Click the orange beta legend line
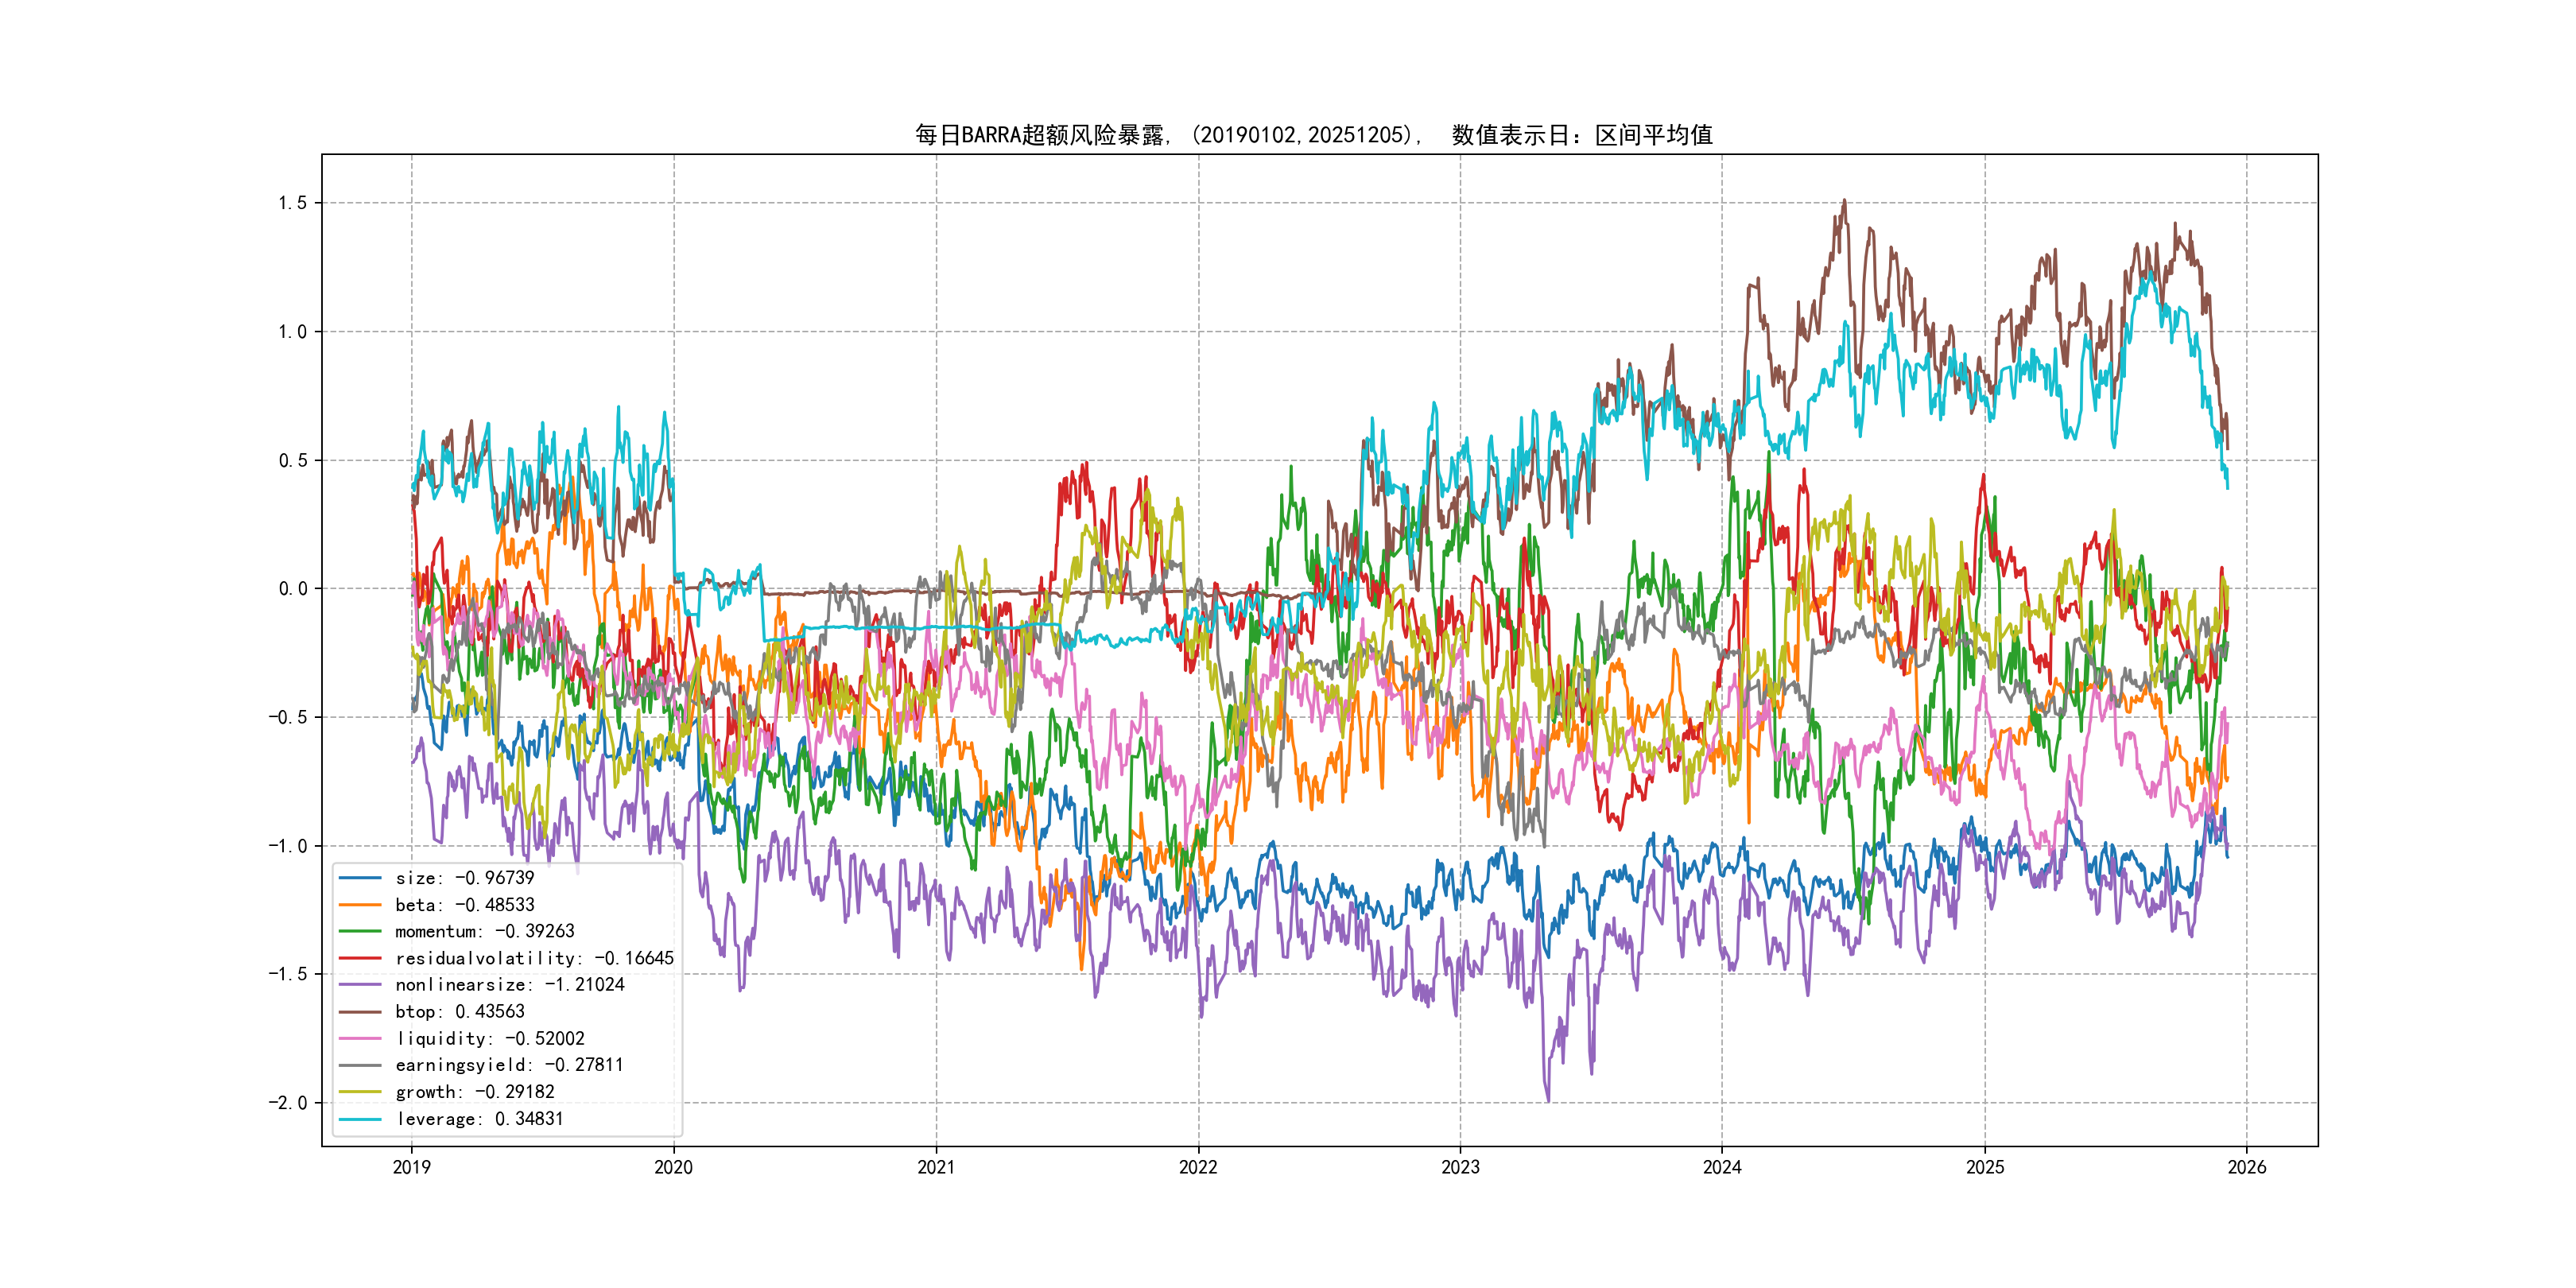Viewport: 2576px width, 1288px height. 360,905
